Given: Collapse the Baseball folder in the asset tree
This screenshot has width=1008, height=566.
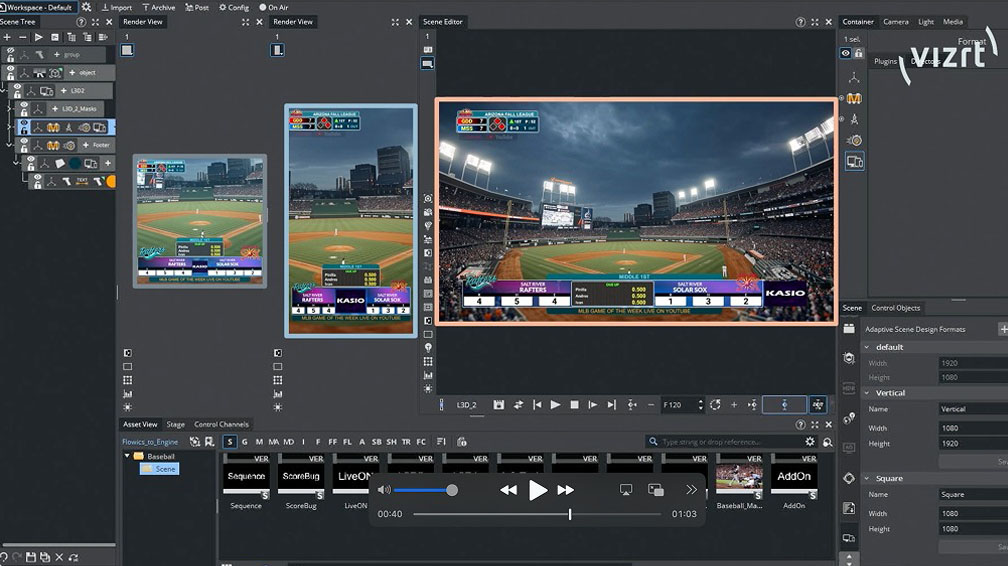Looking at the screenshot, I should pos(128,456).
